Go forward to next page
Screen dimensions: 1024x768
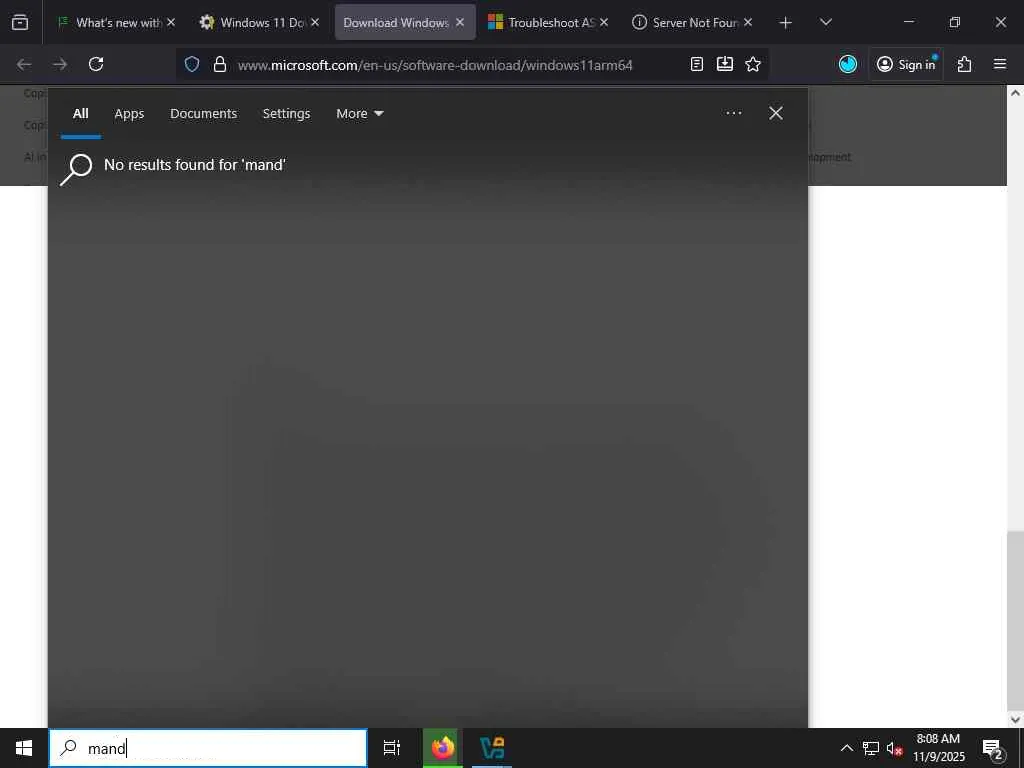tap(60, 64)
